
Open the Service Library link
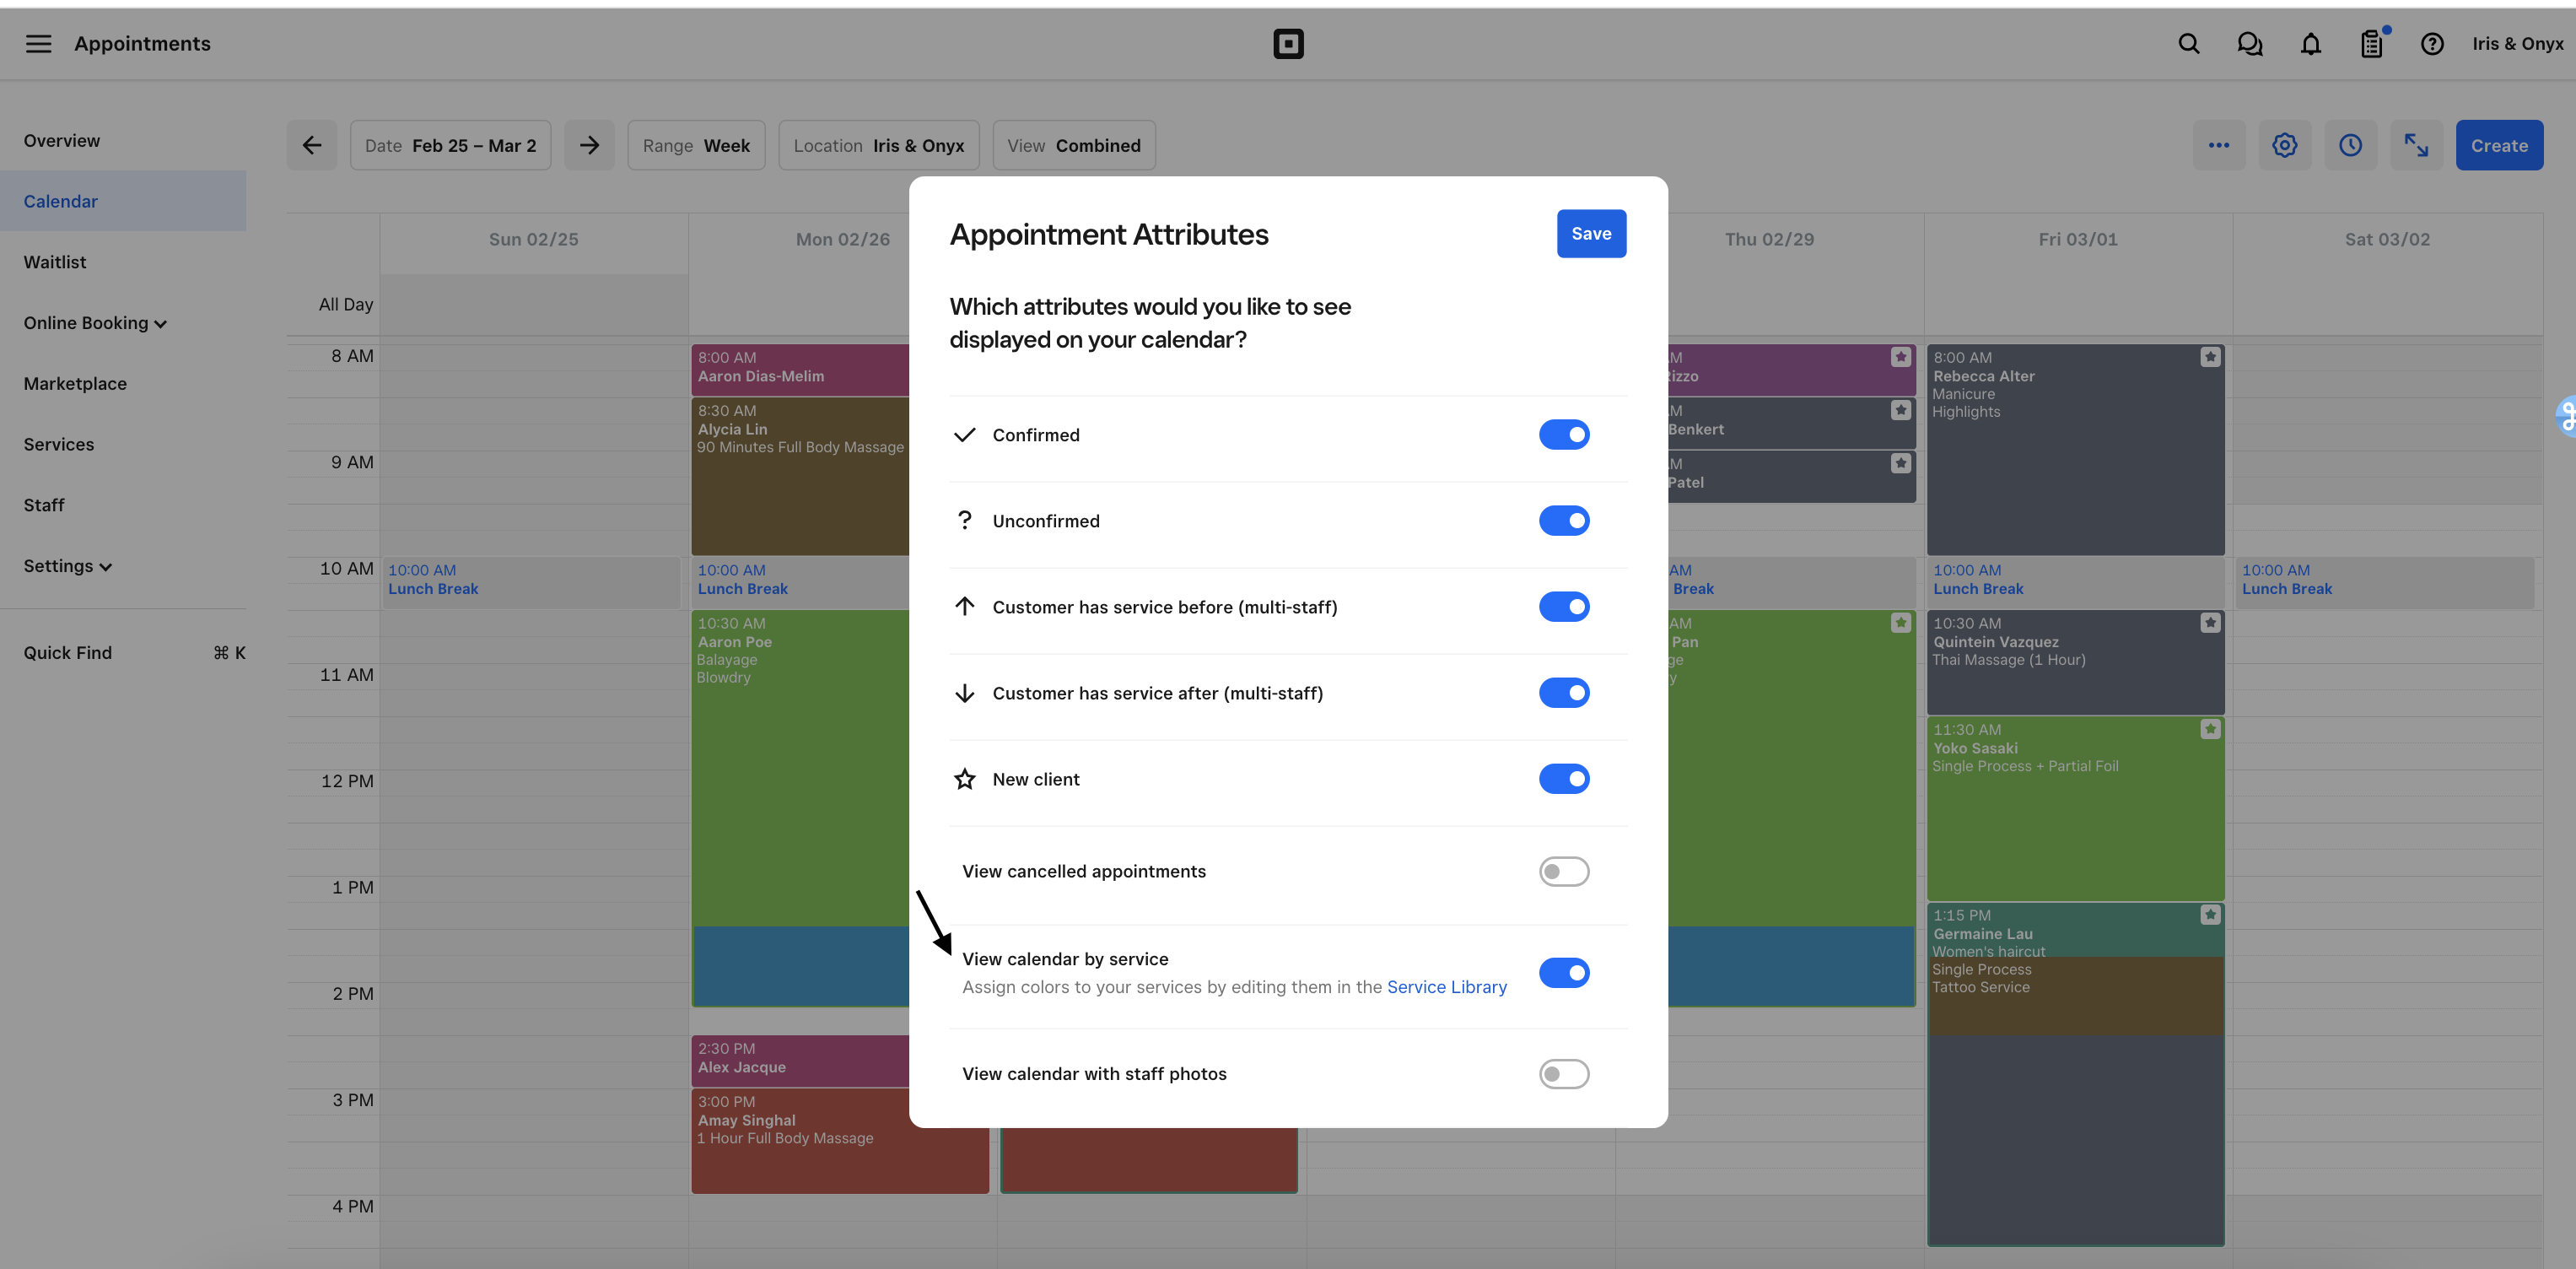(1446, 987)
